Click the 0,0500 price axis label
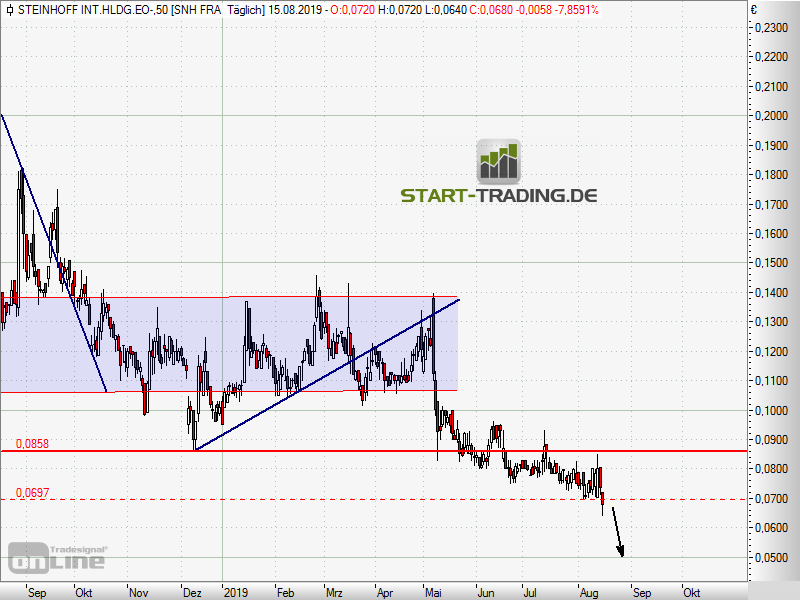This screenshot has height=600, width=800. 771,558
